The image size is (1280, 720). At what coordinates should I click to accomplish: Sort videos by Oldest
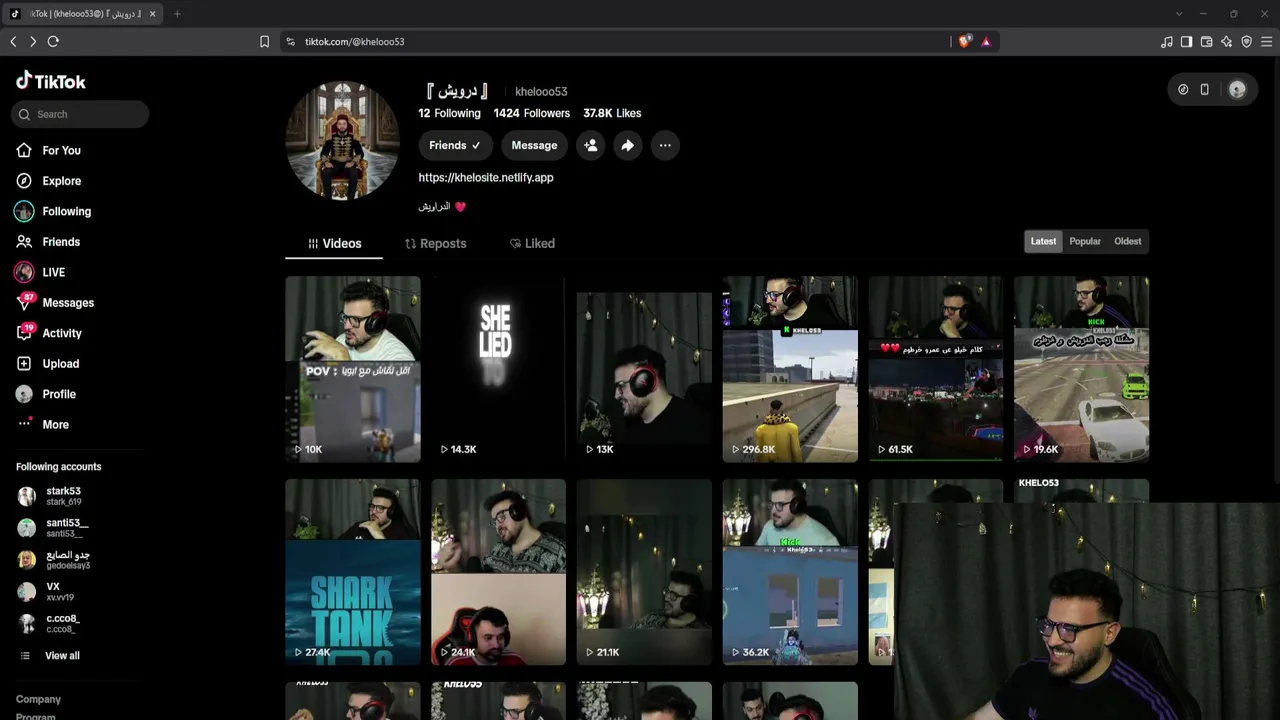pos(1128,241)
